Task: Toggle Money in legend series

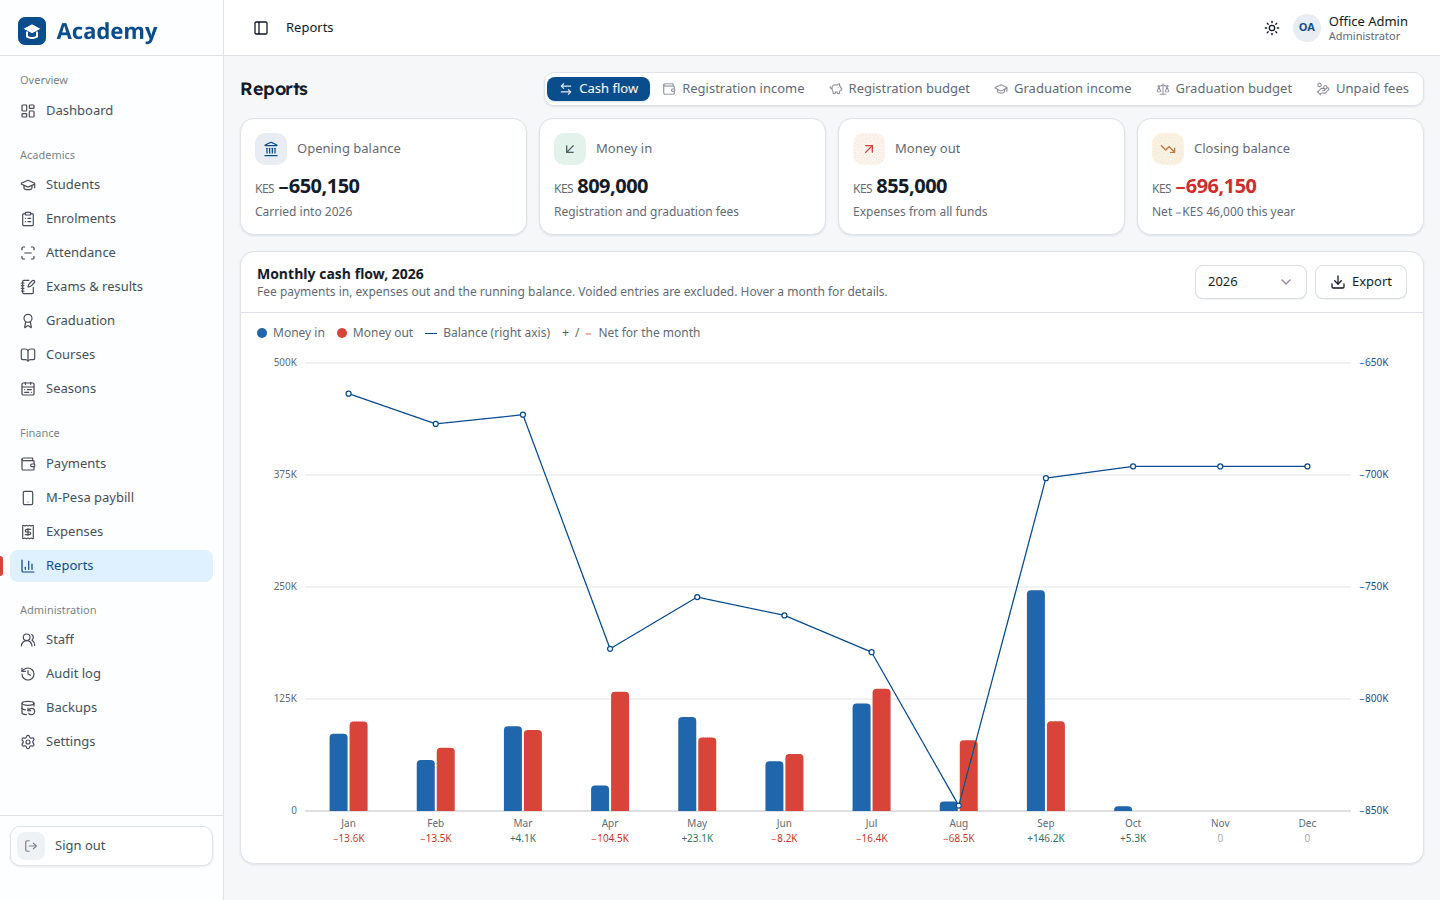Action: pyautogui.click(x=291, y=333)
